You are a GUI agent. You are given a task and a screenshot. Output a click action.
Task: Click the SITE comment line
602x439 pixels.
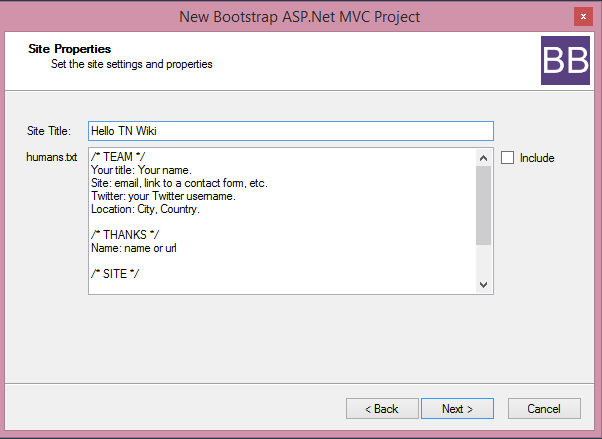[x=115, y=274]
